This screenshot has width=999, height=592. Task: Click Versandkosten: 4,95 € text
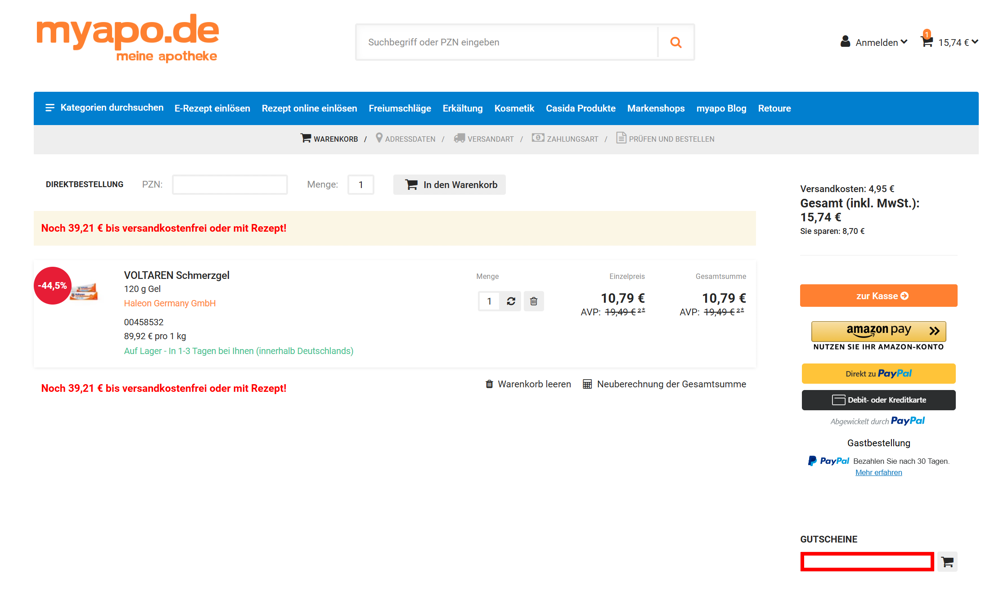(847, 189)
